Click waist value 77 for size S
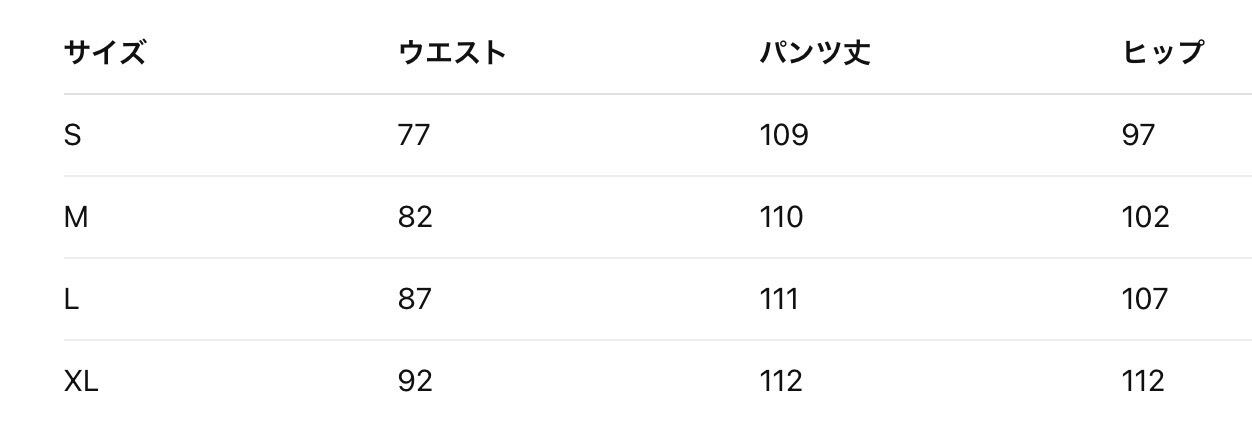 point(414,135)
